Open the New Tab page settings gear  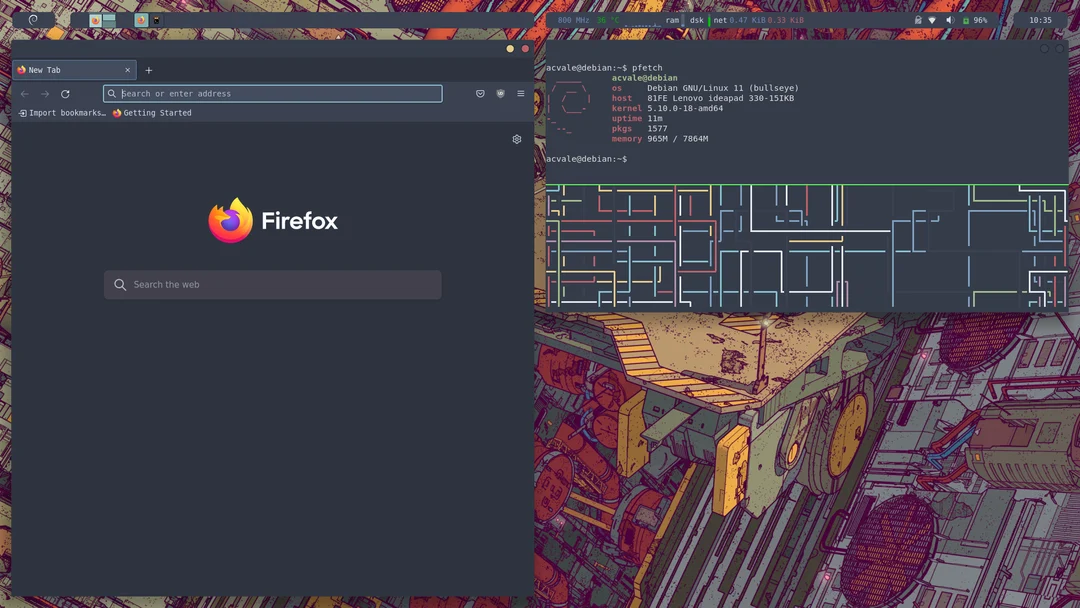517,139
